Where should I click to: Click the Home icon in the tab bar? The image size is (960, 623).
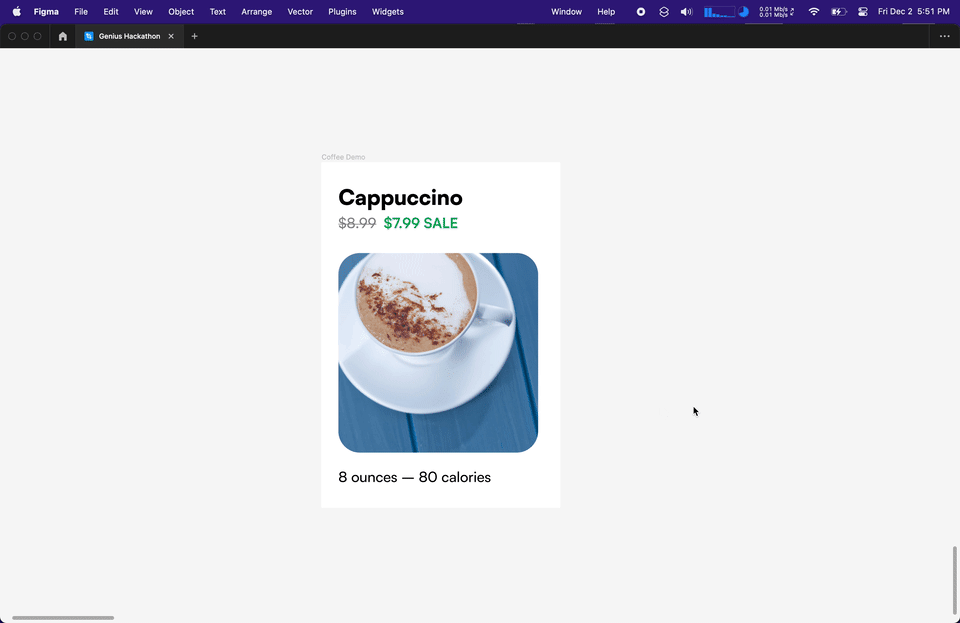point(62,36)
